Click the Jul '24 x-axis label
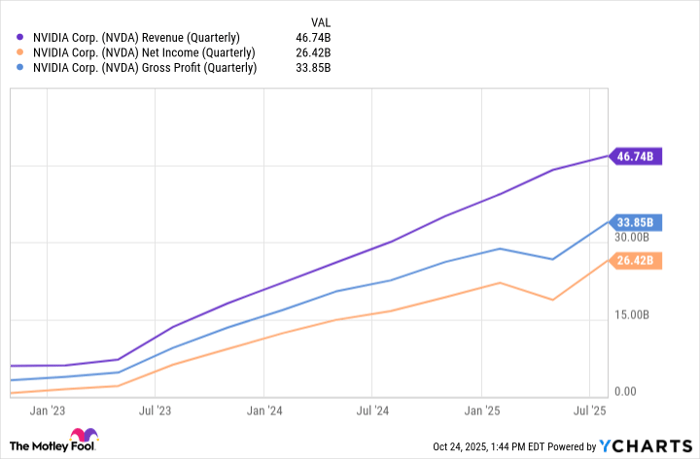 point(372,411)
